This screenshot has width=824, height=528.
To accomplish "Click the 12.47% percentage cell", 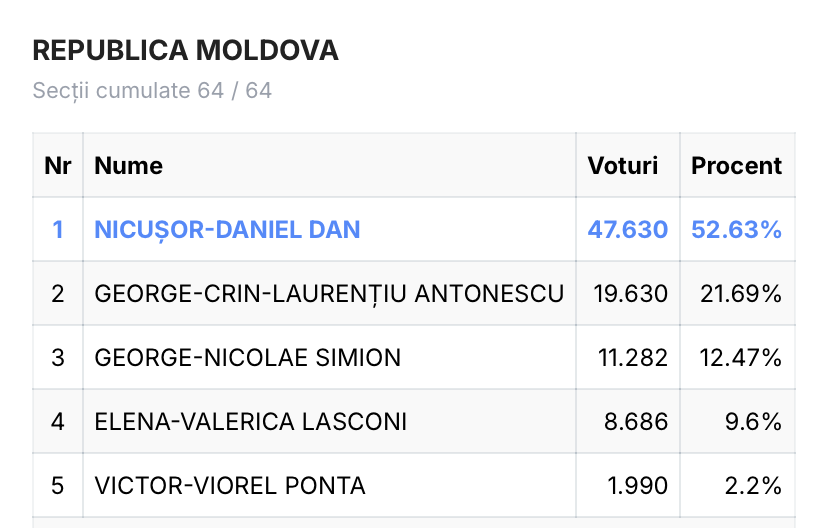I will 740,358.
